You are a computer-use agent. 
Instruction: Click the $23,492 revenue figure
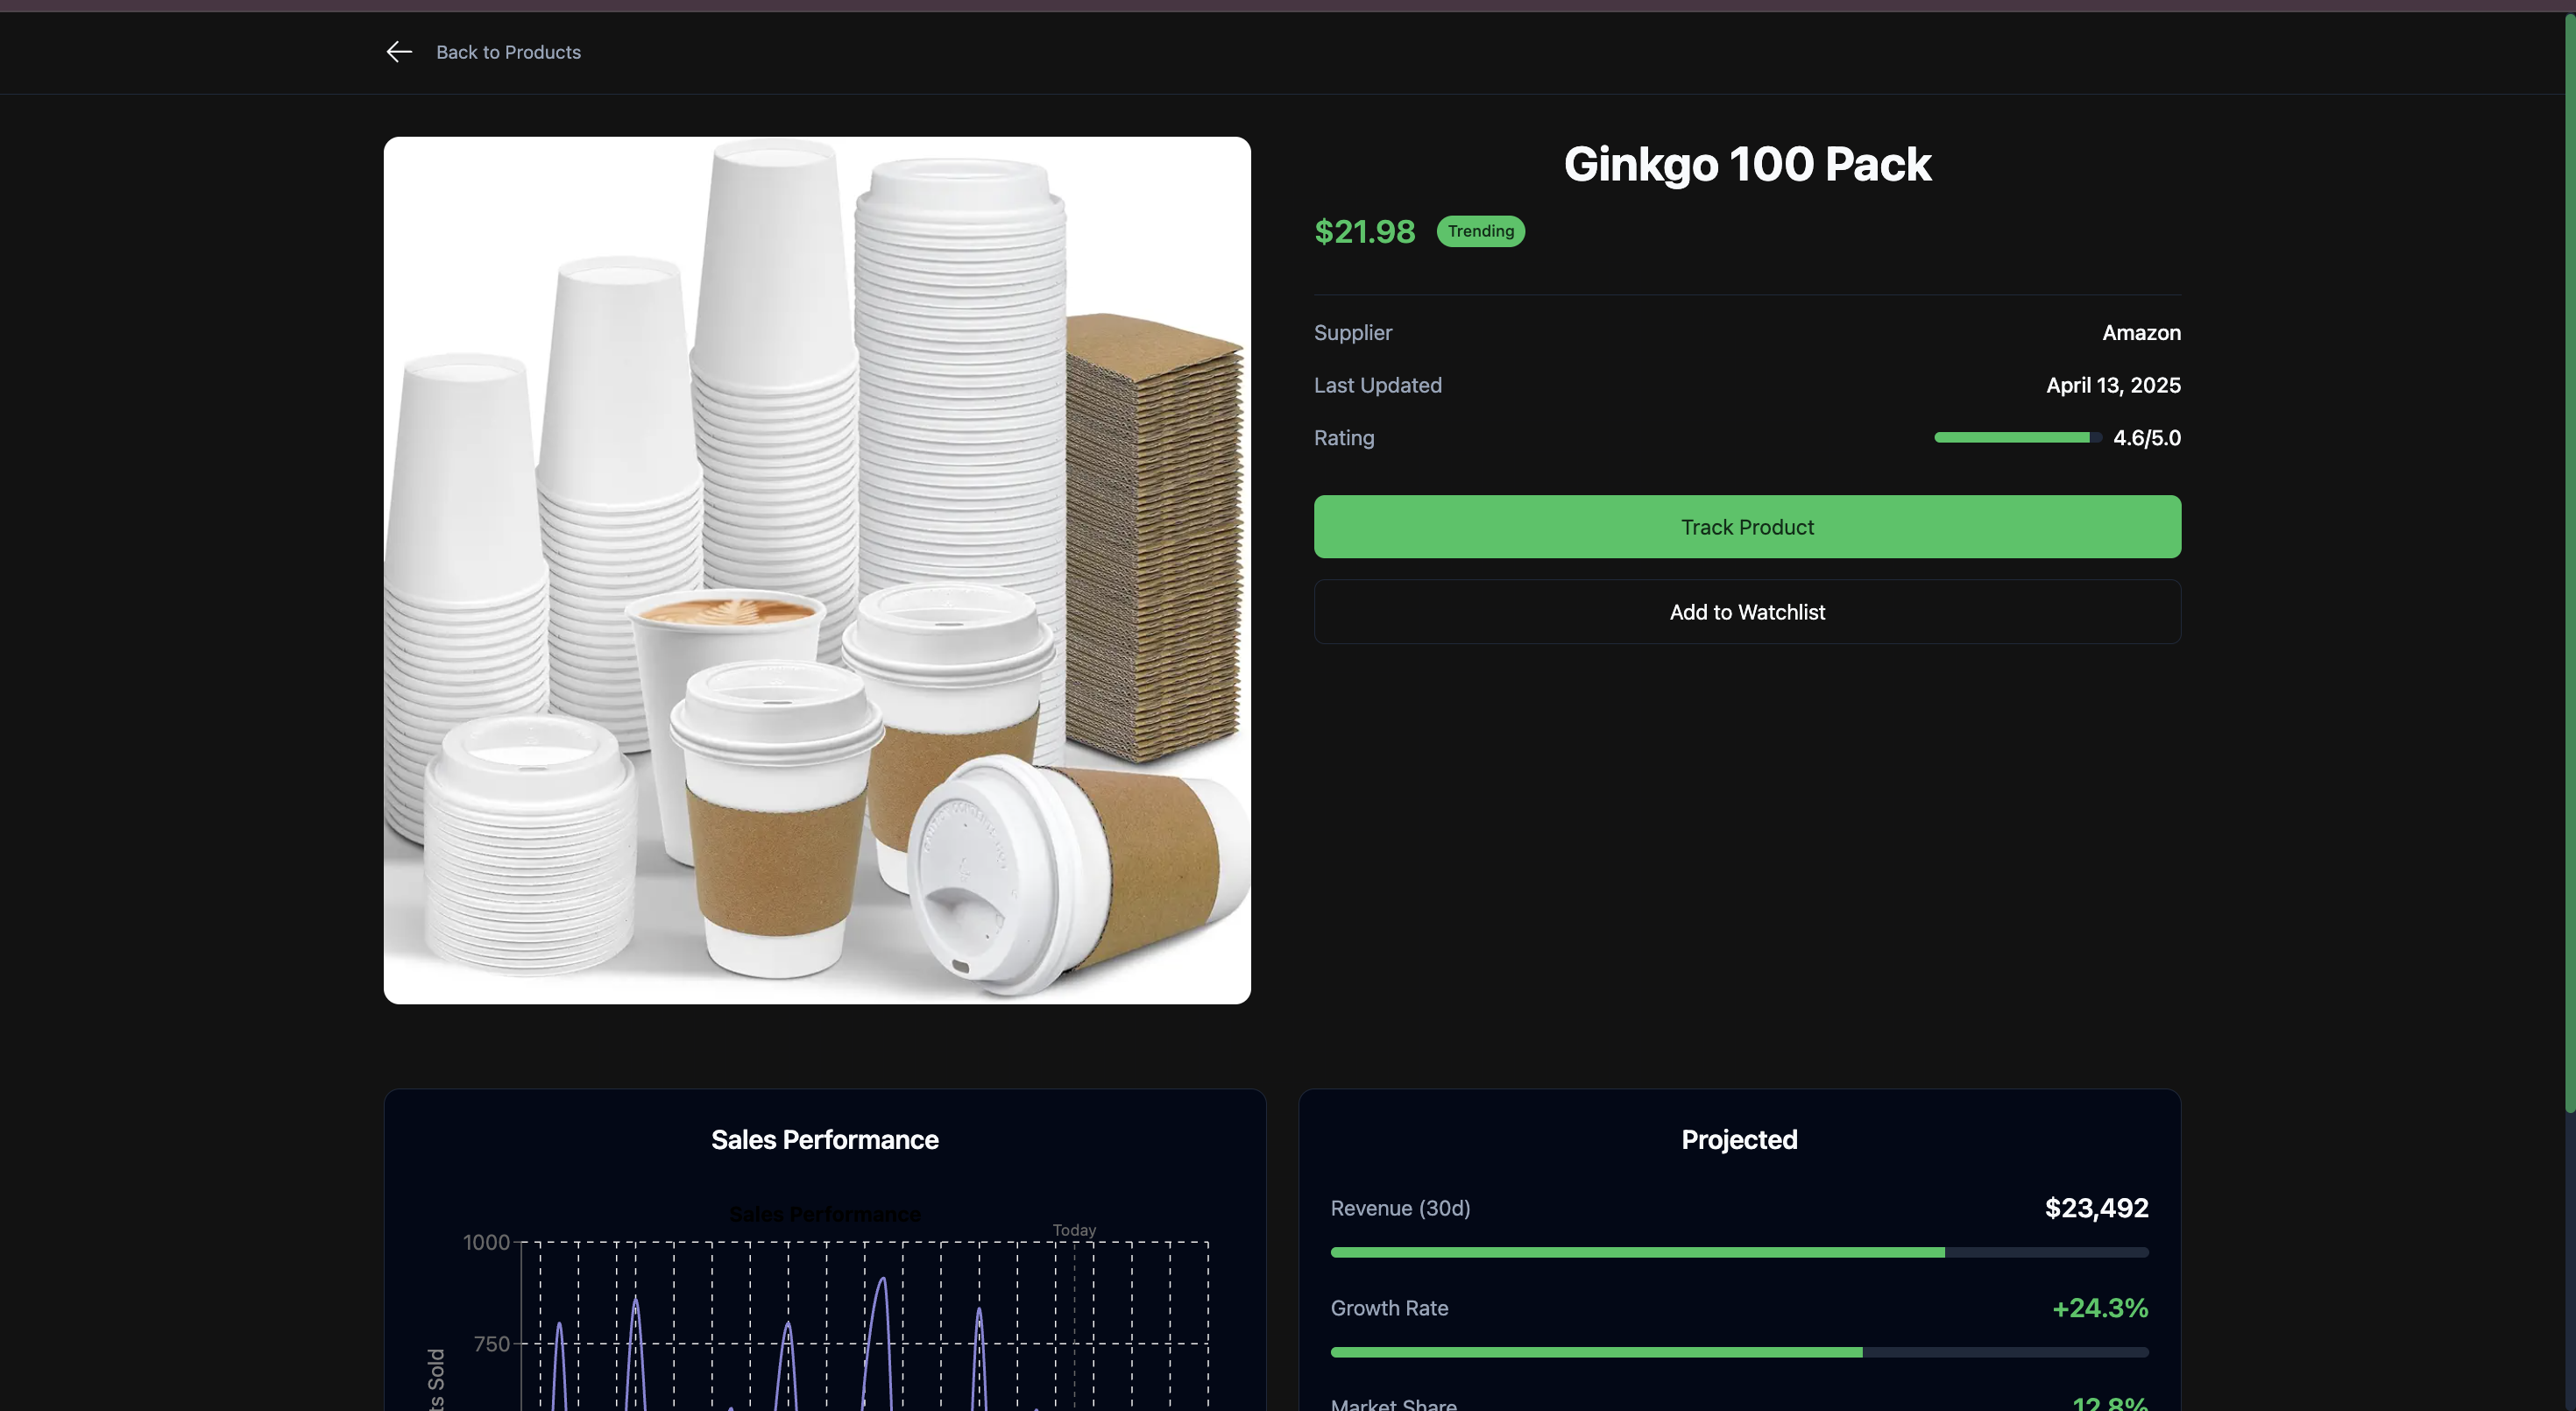point(2096,1208)
